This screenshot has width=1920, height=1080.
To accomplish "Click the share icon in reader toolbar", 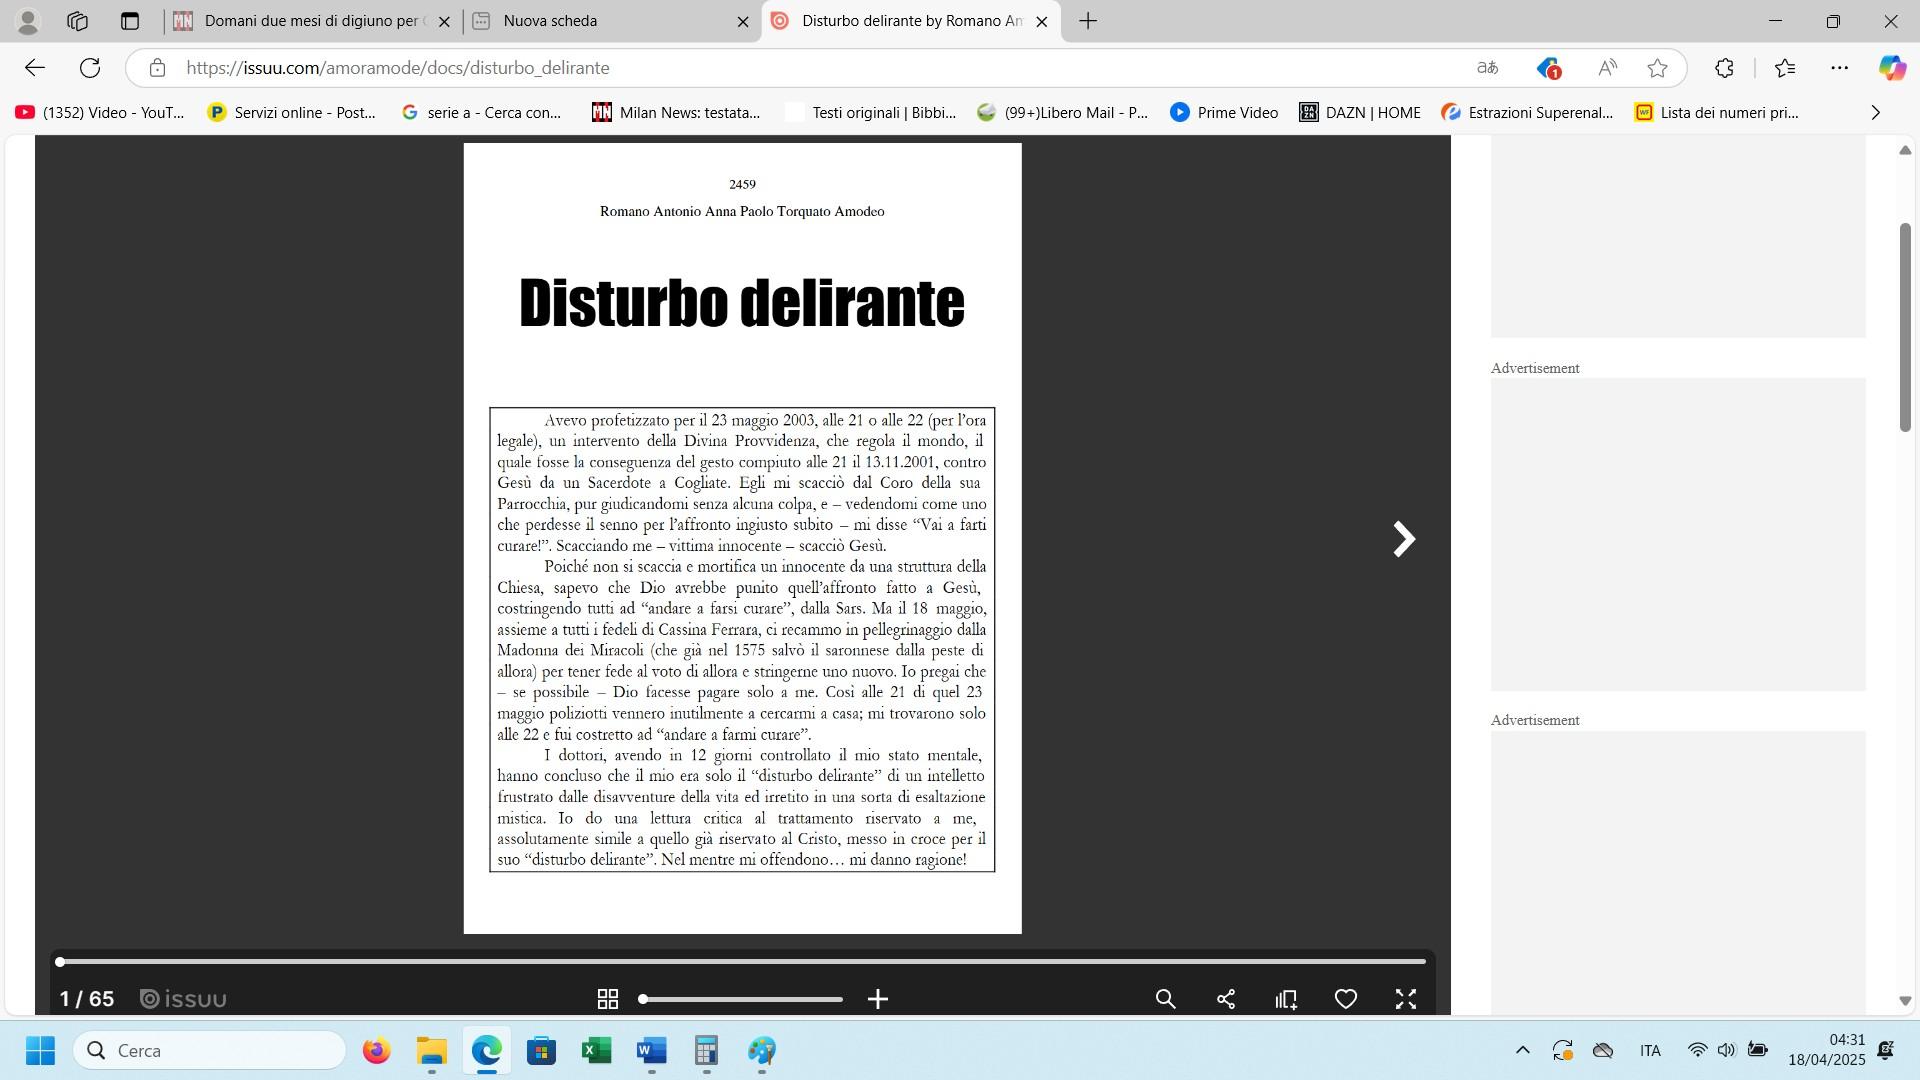I will (x=1226, y=999).
